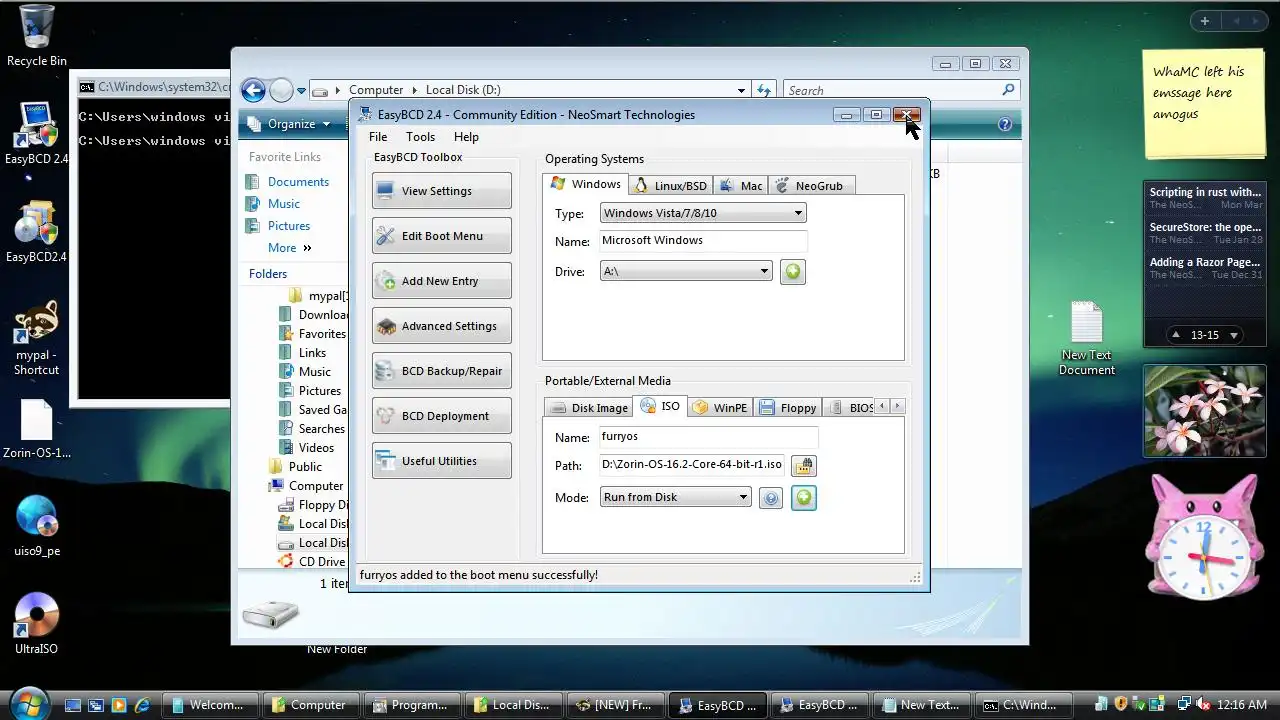Open Recycle Bin desktop icon
Viewport: 1280px width, 720px height.
(x=37, y=36)
